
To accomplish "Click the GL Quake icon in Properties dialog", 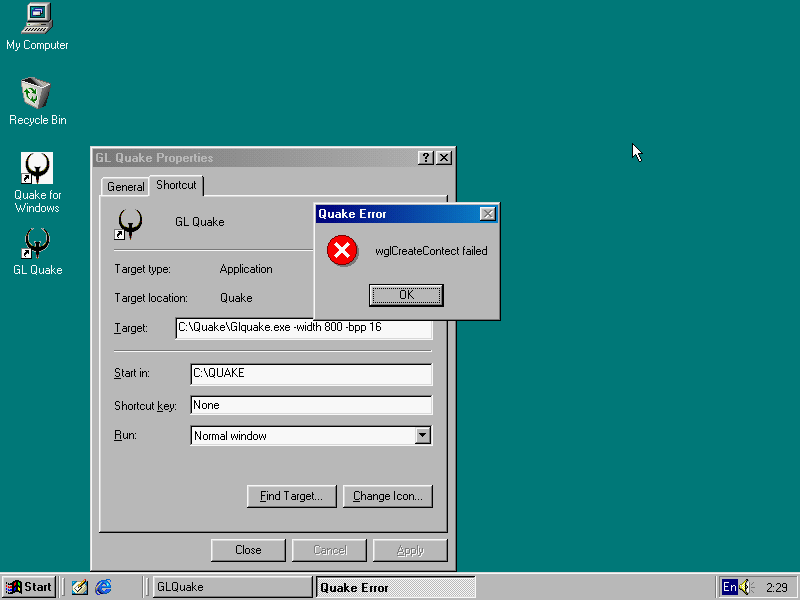I will pos(129,223).
